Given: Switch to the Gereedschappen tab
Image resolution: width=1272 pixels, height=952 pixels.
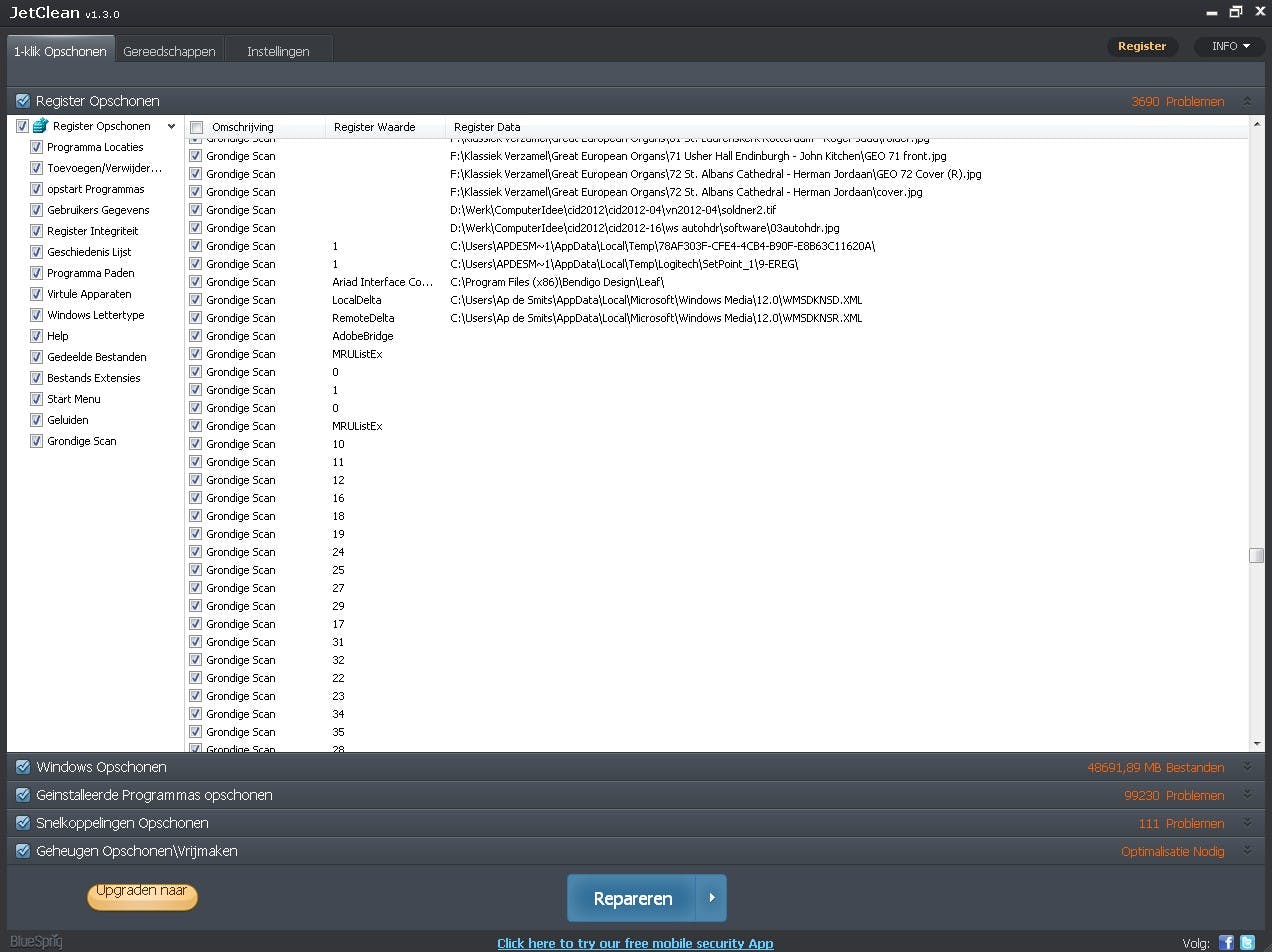Looking at the screenshot, I should coord(169,51).
